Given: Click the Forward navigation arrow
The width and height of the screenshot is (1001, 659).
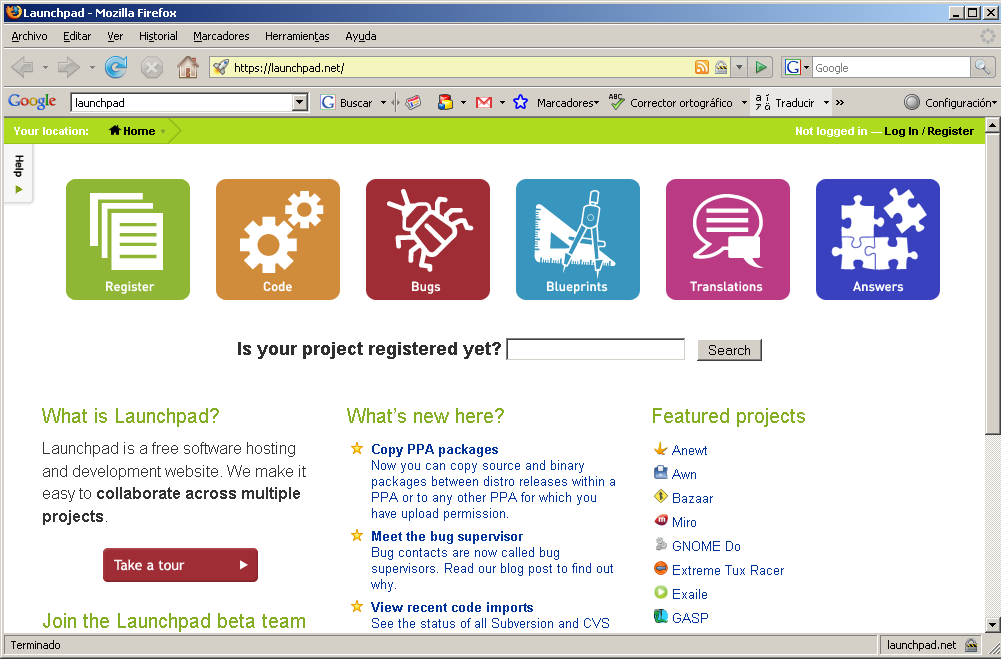Looking at the screenshot, I should 68,67.
